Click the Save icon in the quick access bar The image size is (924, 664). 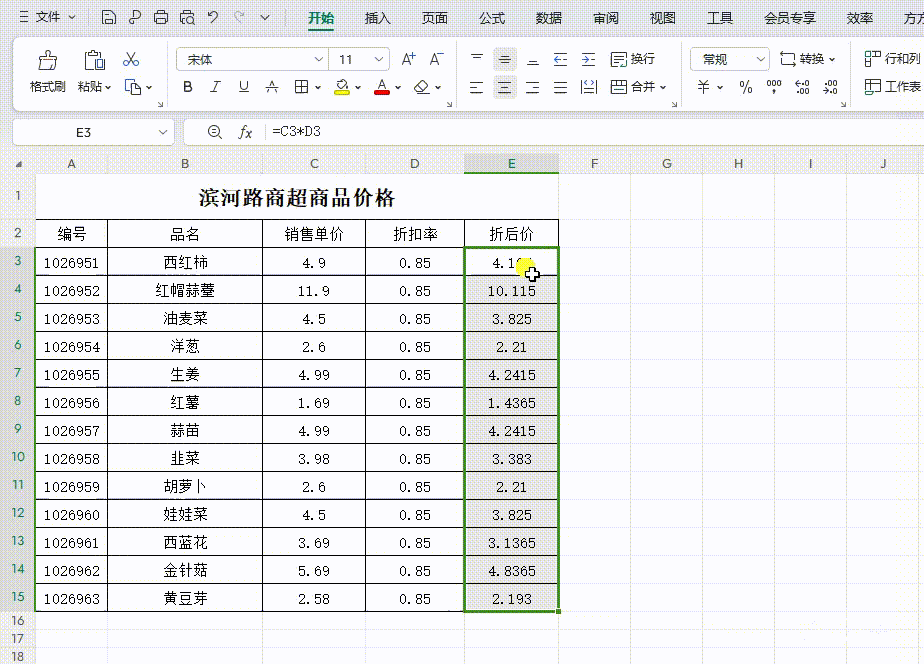(x=108, y=17)
